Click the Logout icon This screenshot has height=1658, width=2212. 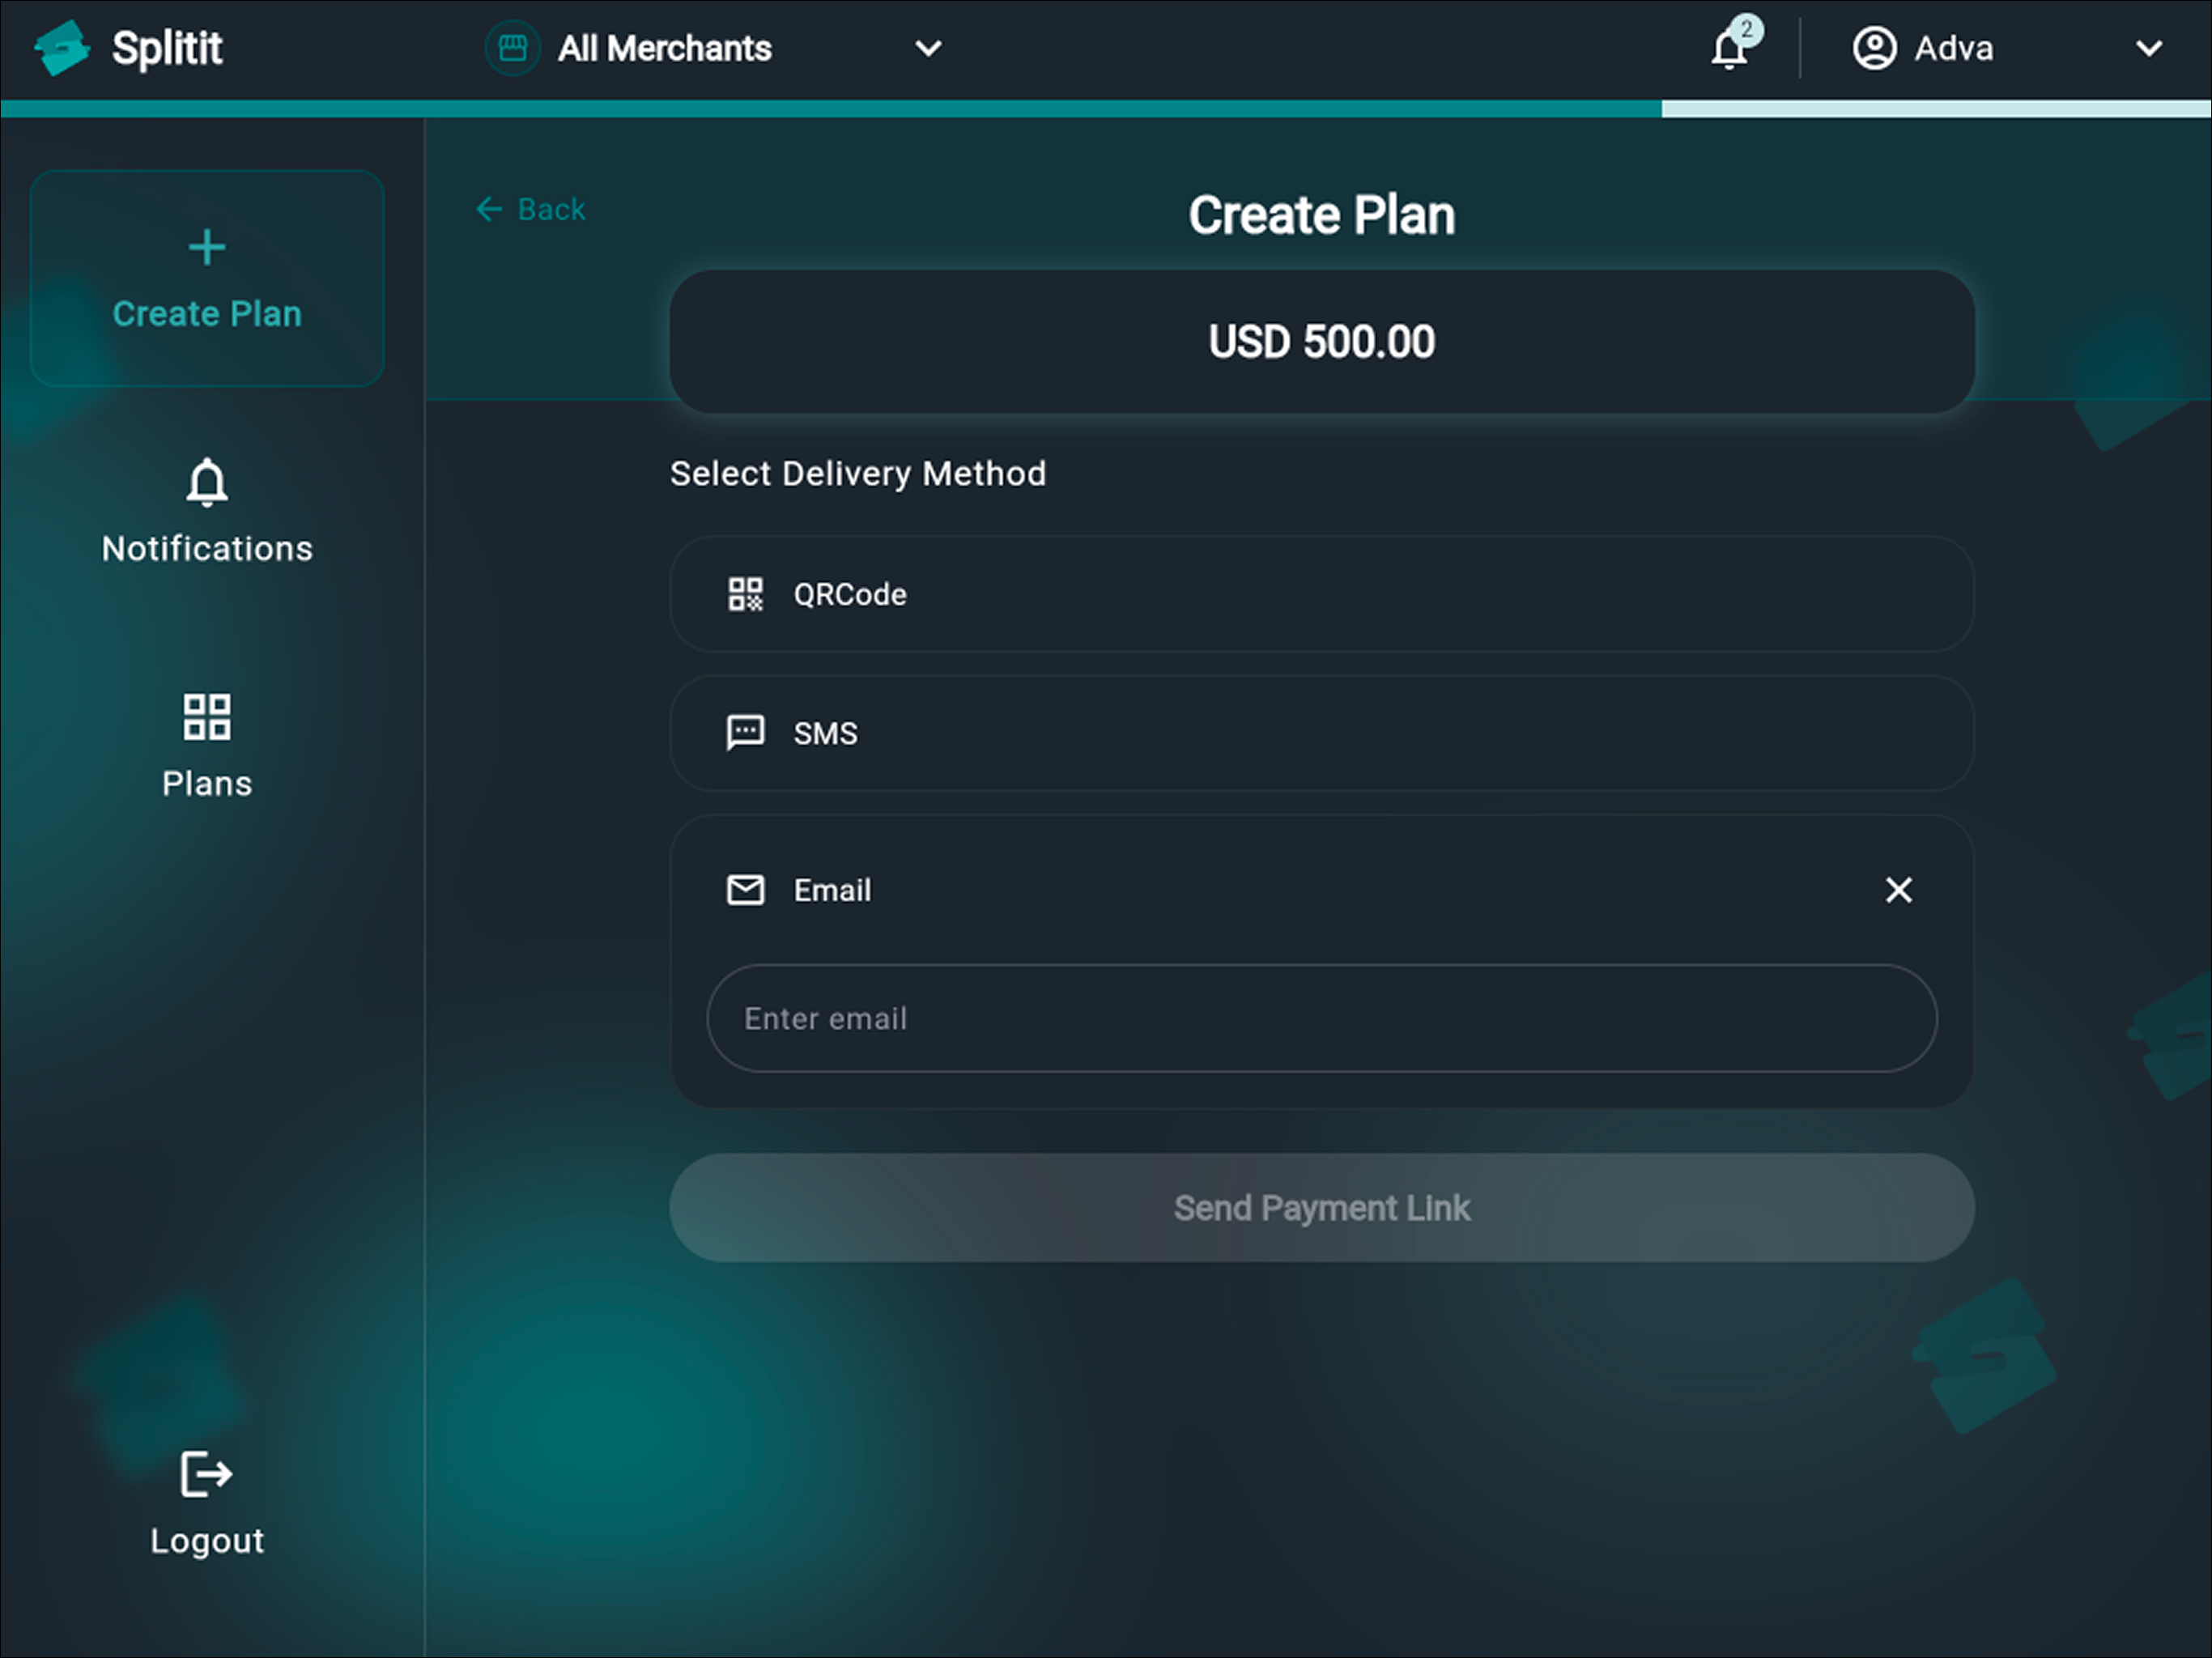tap(207, 1474)
